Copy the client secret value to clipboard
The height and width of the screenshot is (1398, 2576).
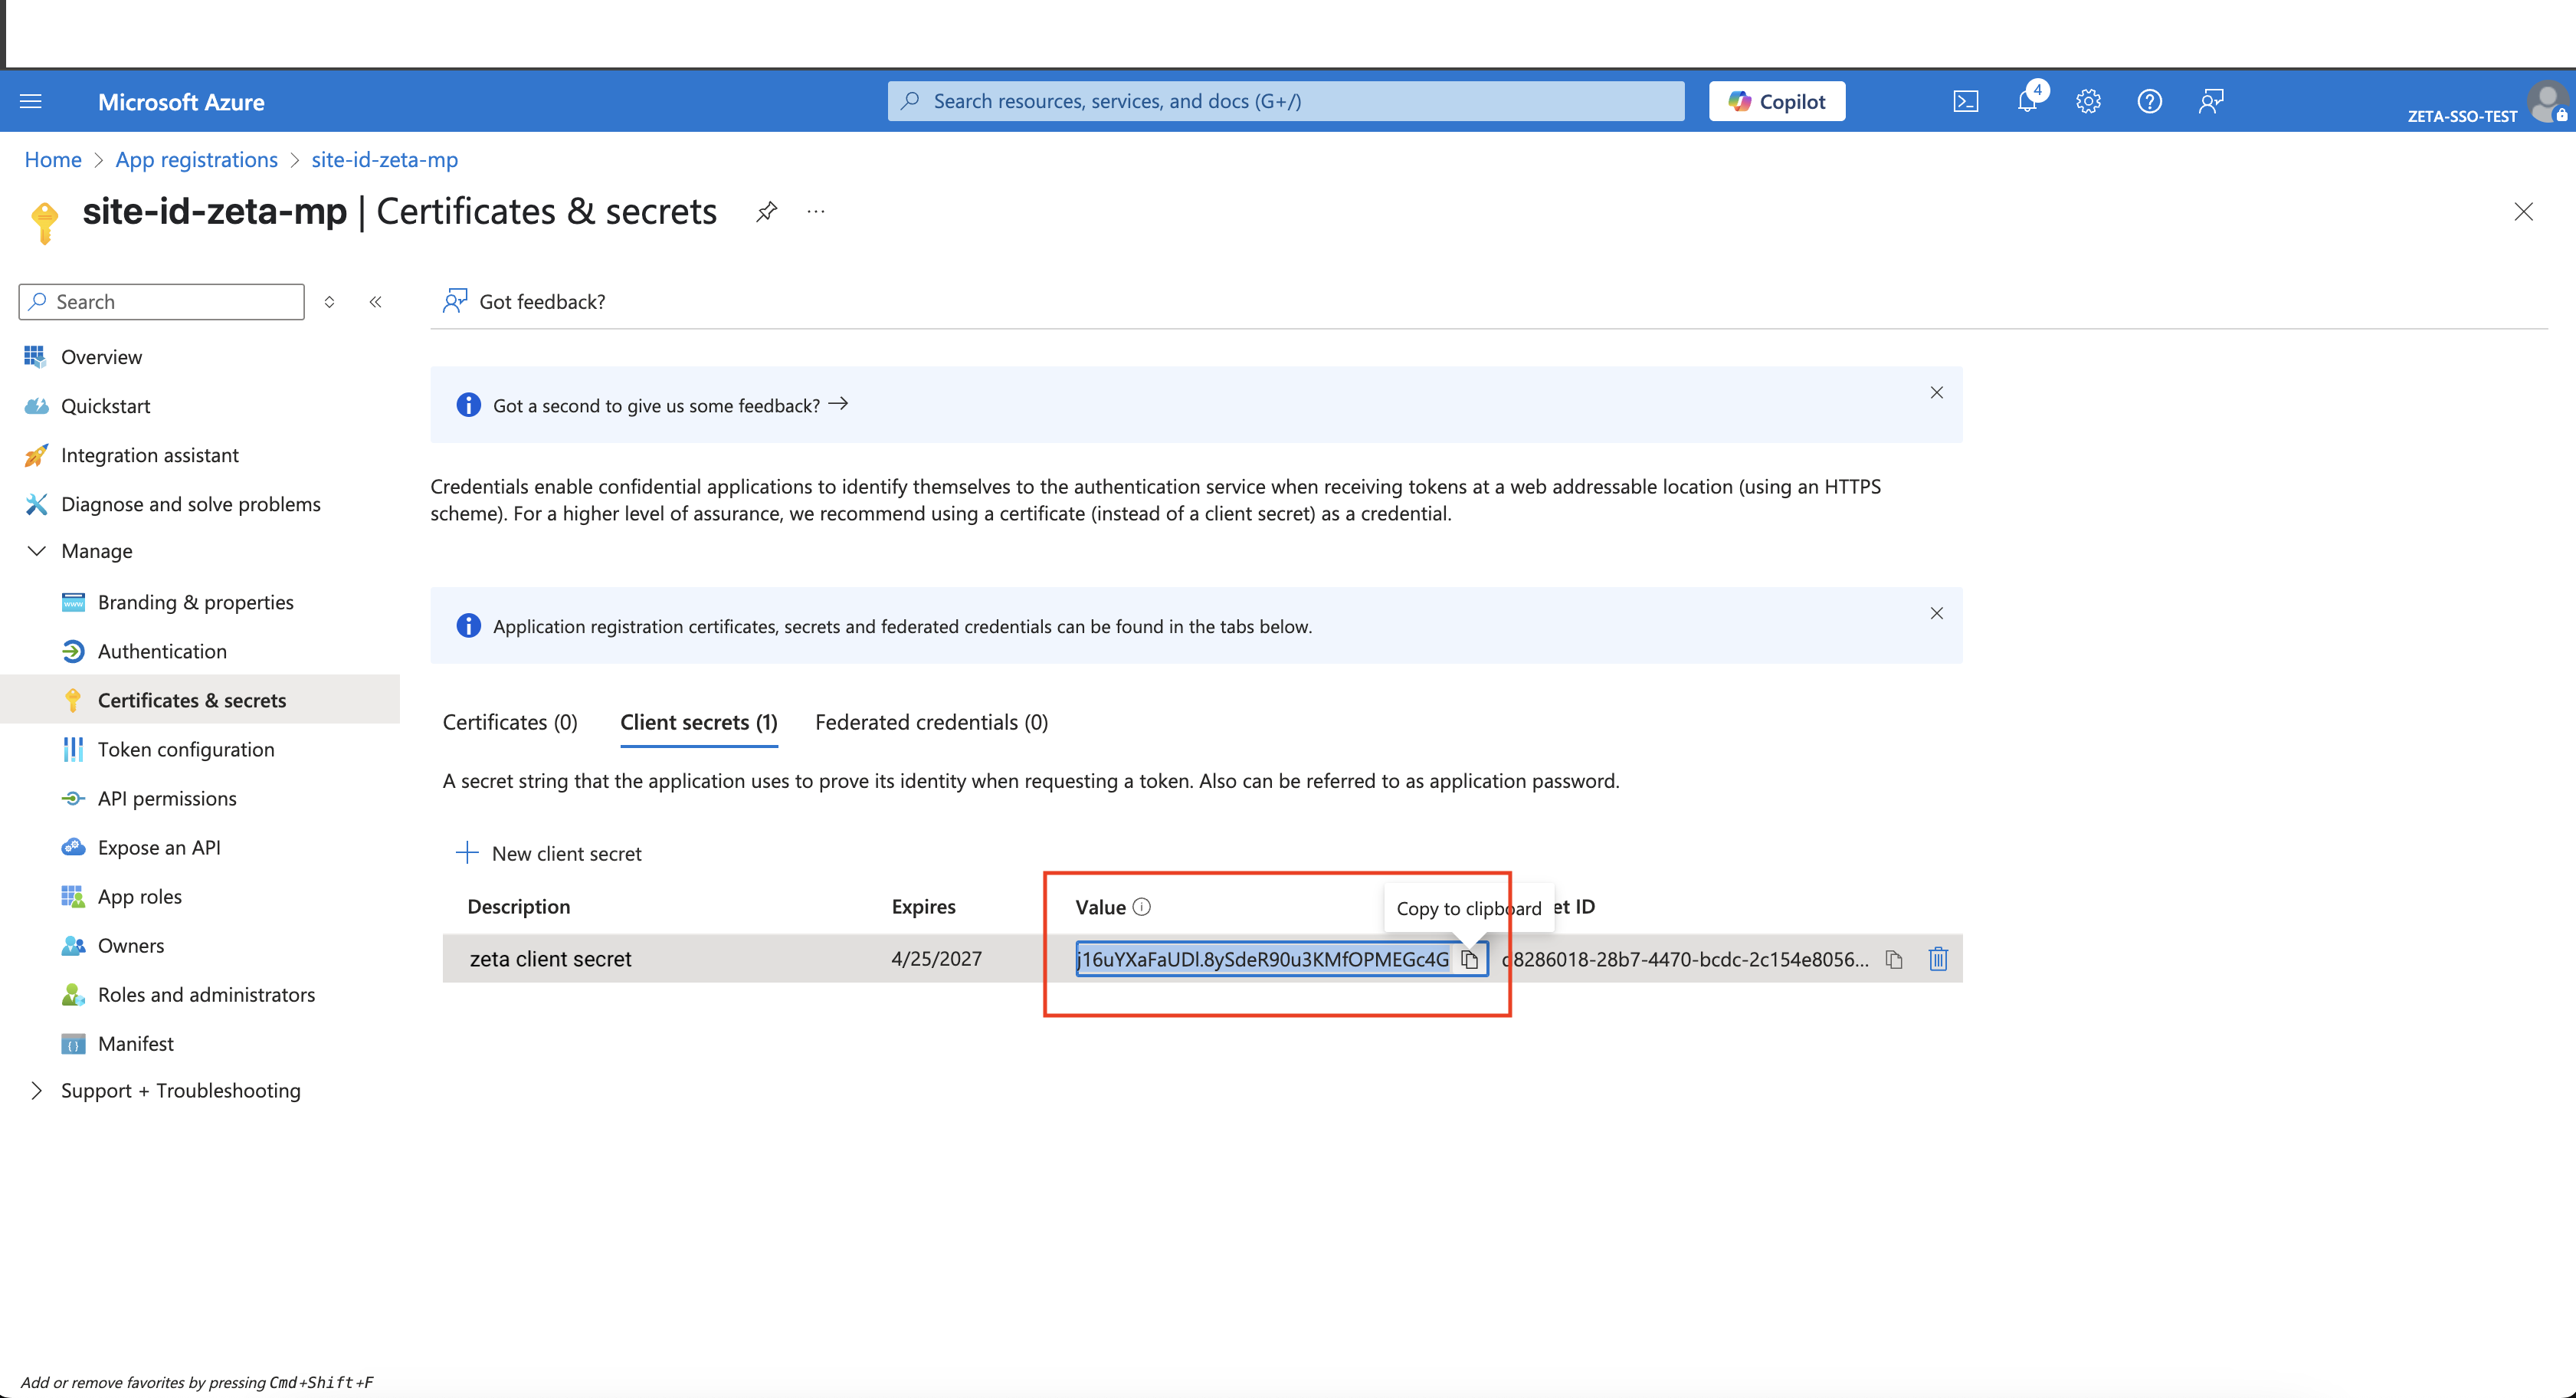1469,959
